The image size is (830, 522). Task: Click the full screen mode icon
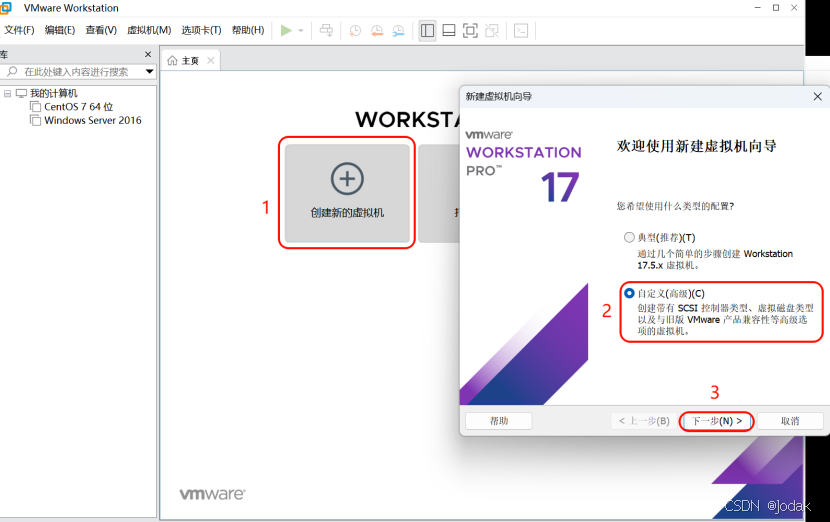(470, 31)
